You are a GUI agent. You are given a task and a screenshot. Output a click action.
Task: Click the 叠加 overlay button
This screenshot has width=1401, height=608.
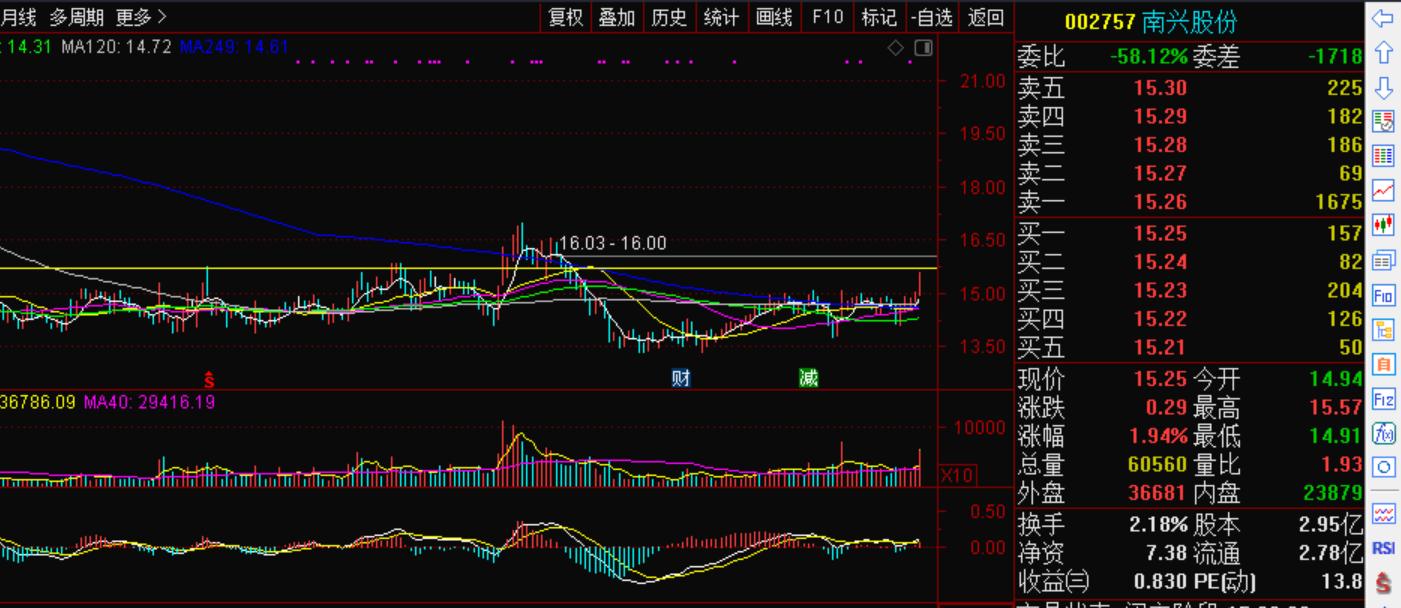tap(617, 17)
